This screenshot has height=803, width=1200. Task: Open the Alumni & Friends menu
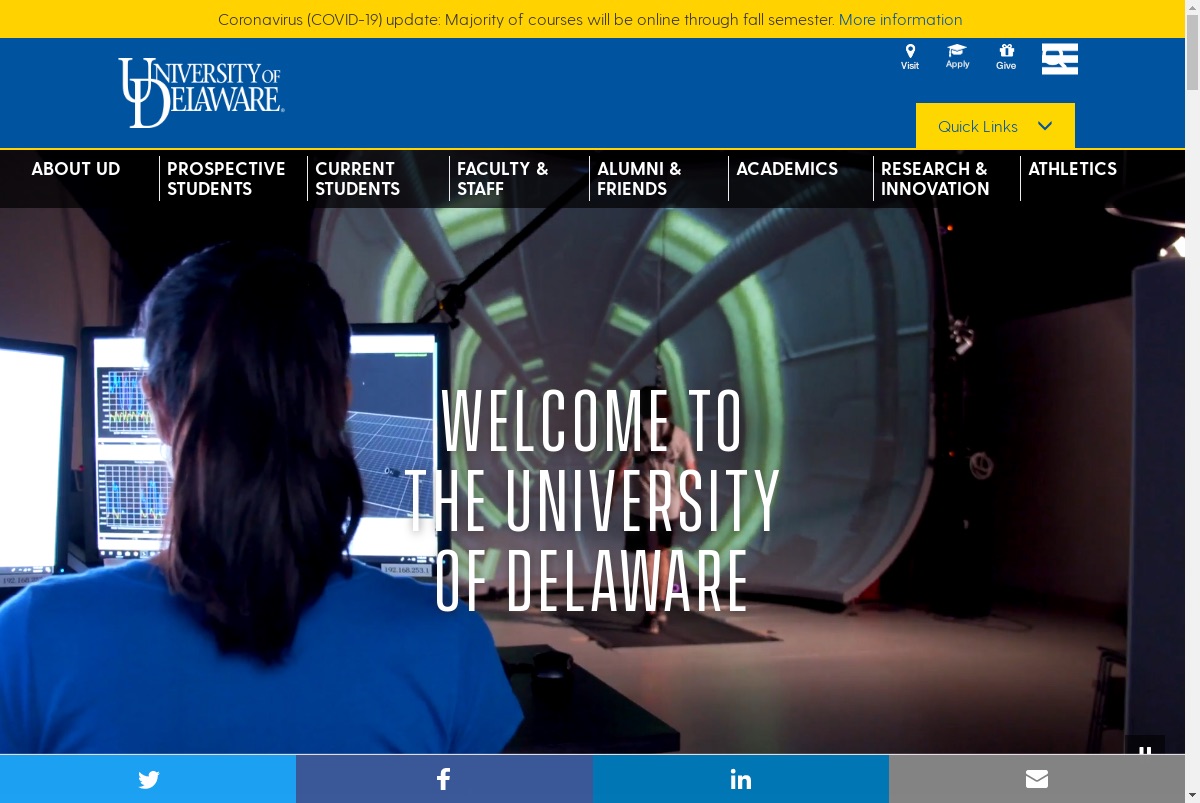click(640, 179)
